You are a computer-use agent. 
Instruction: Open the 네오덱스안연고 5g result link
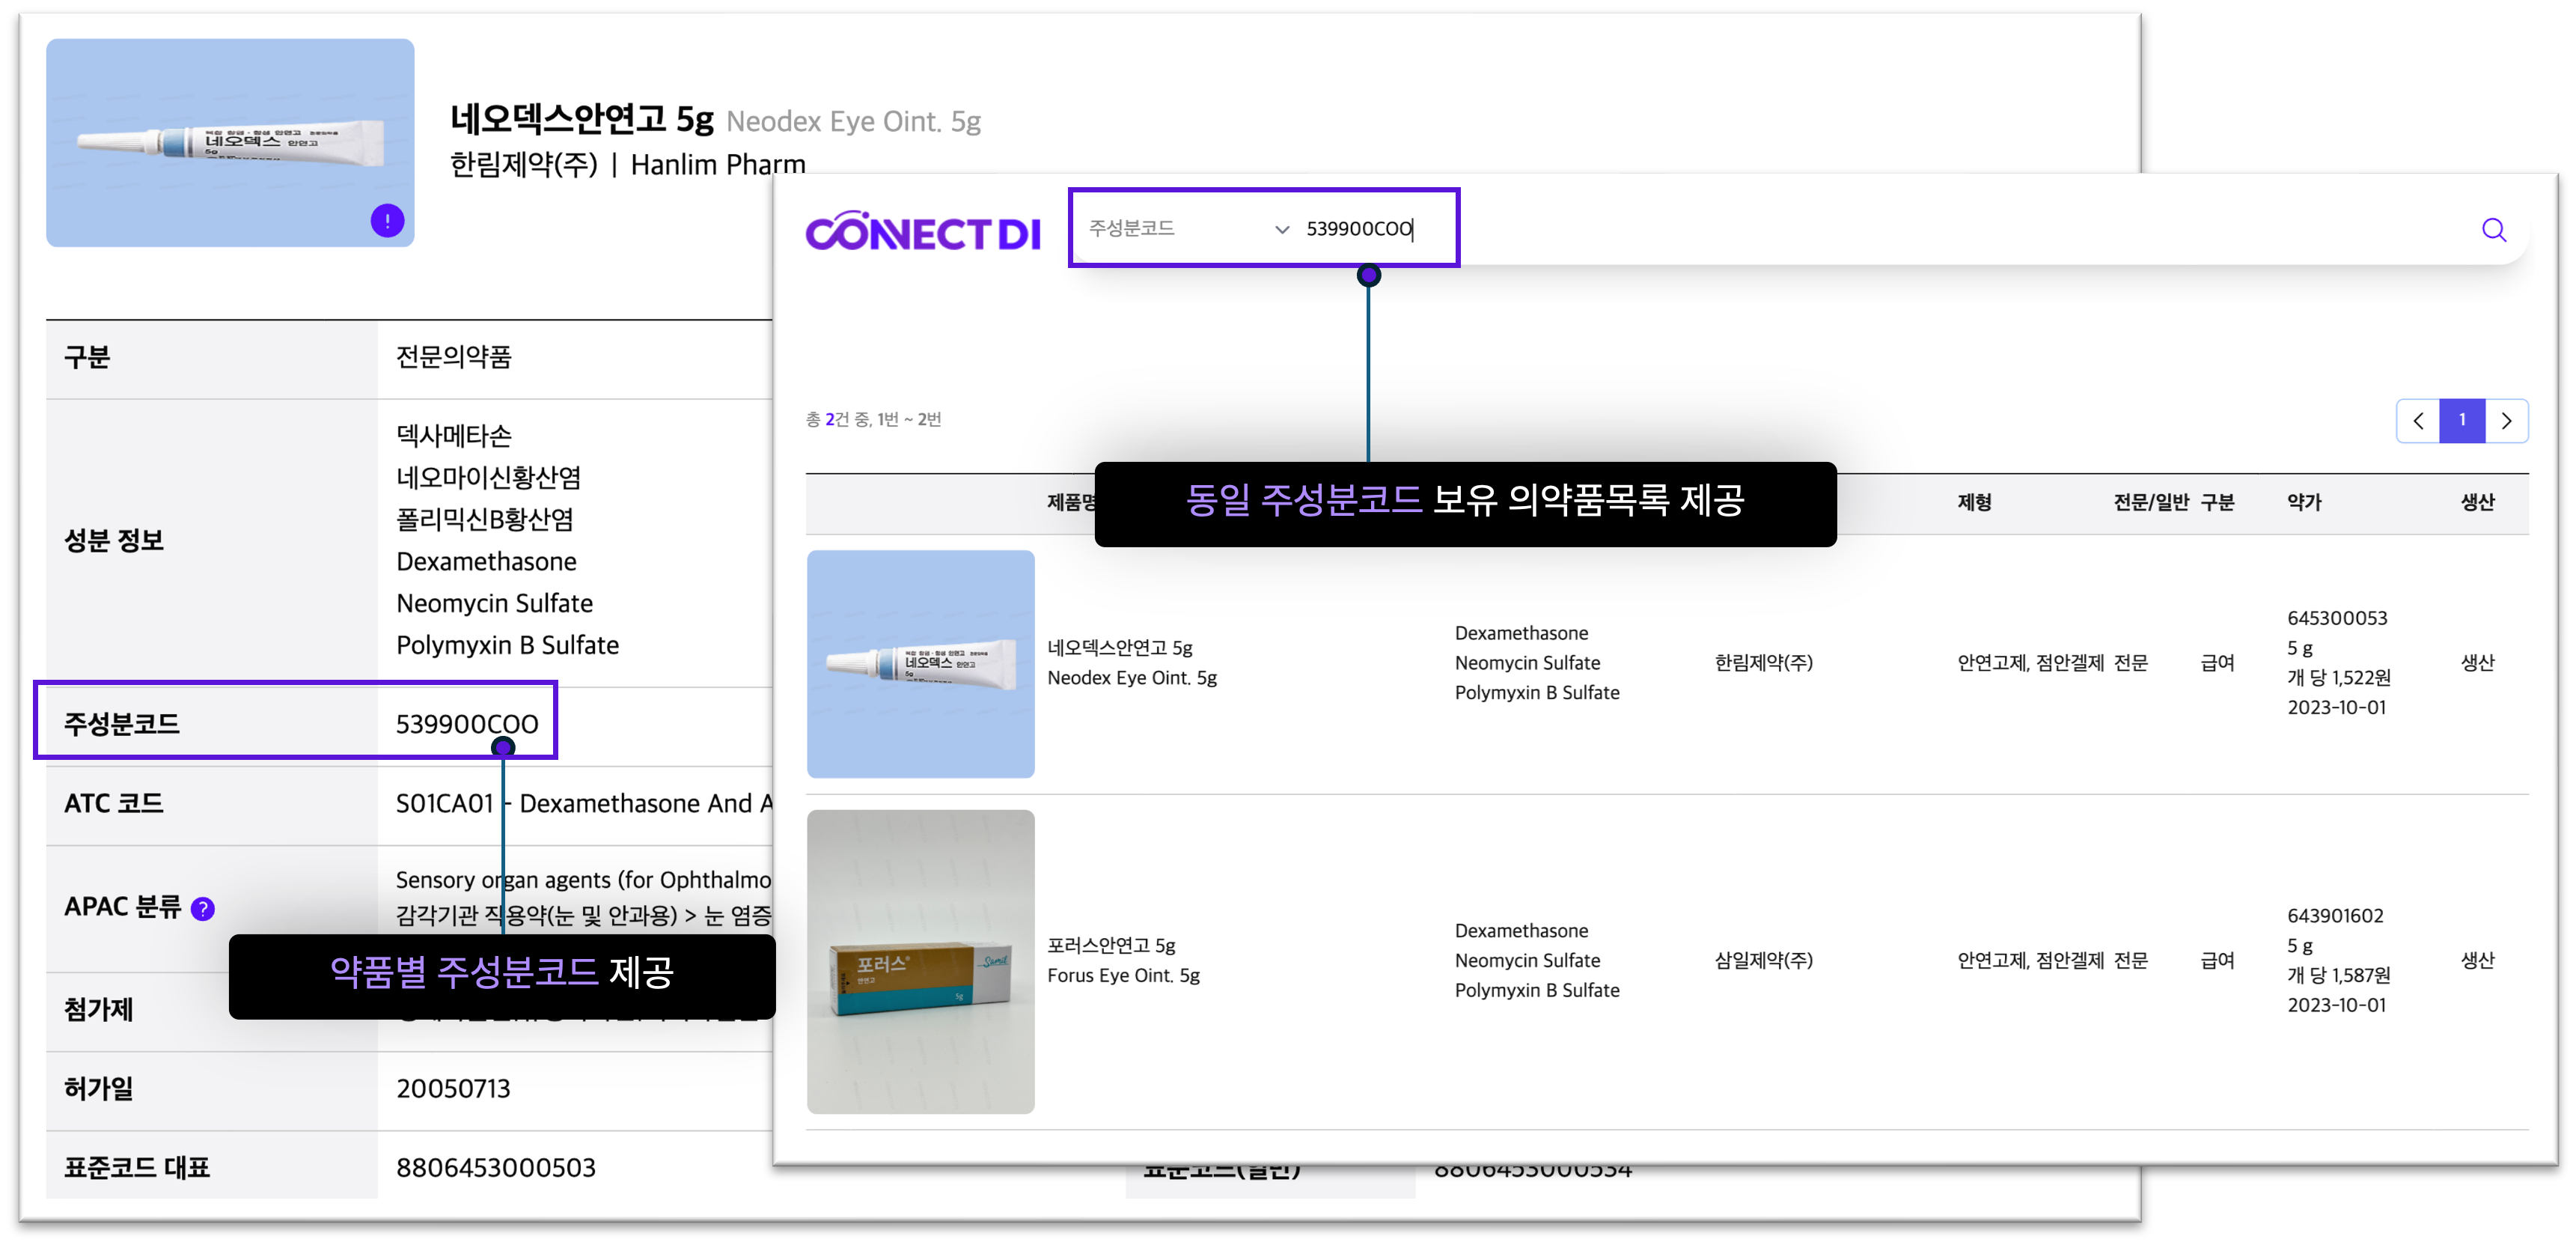(1119, 648)
